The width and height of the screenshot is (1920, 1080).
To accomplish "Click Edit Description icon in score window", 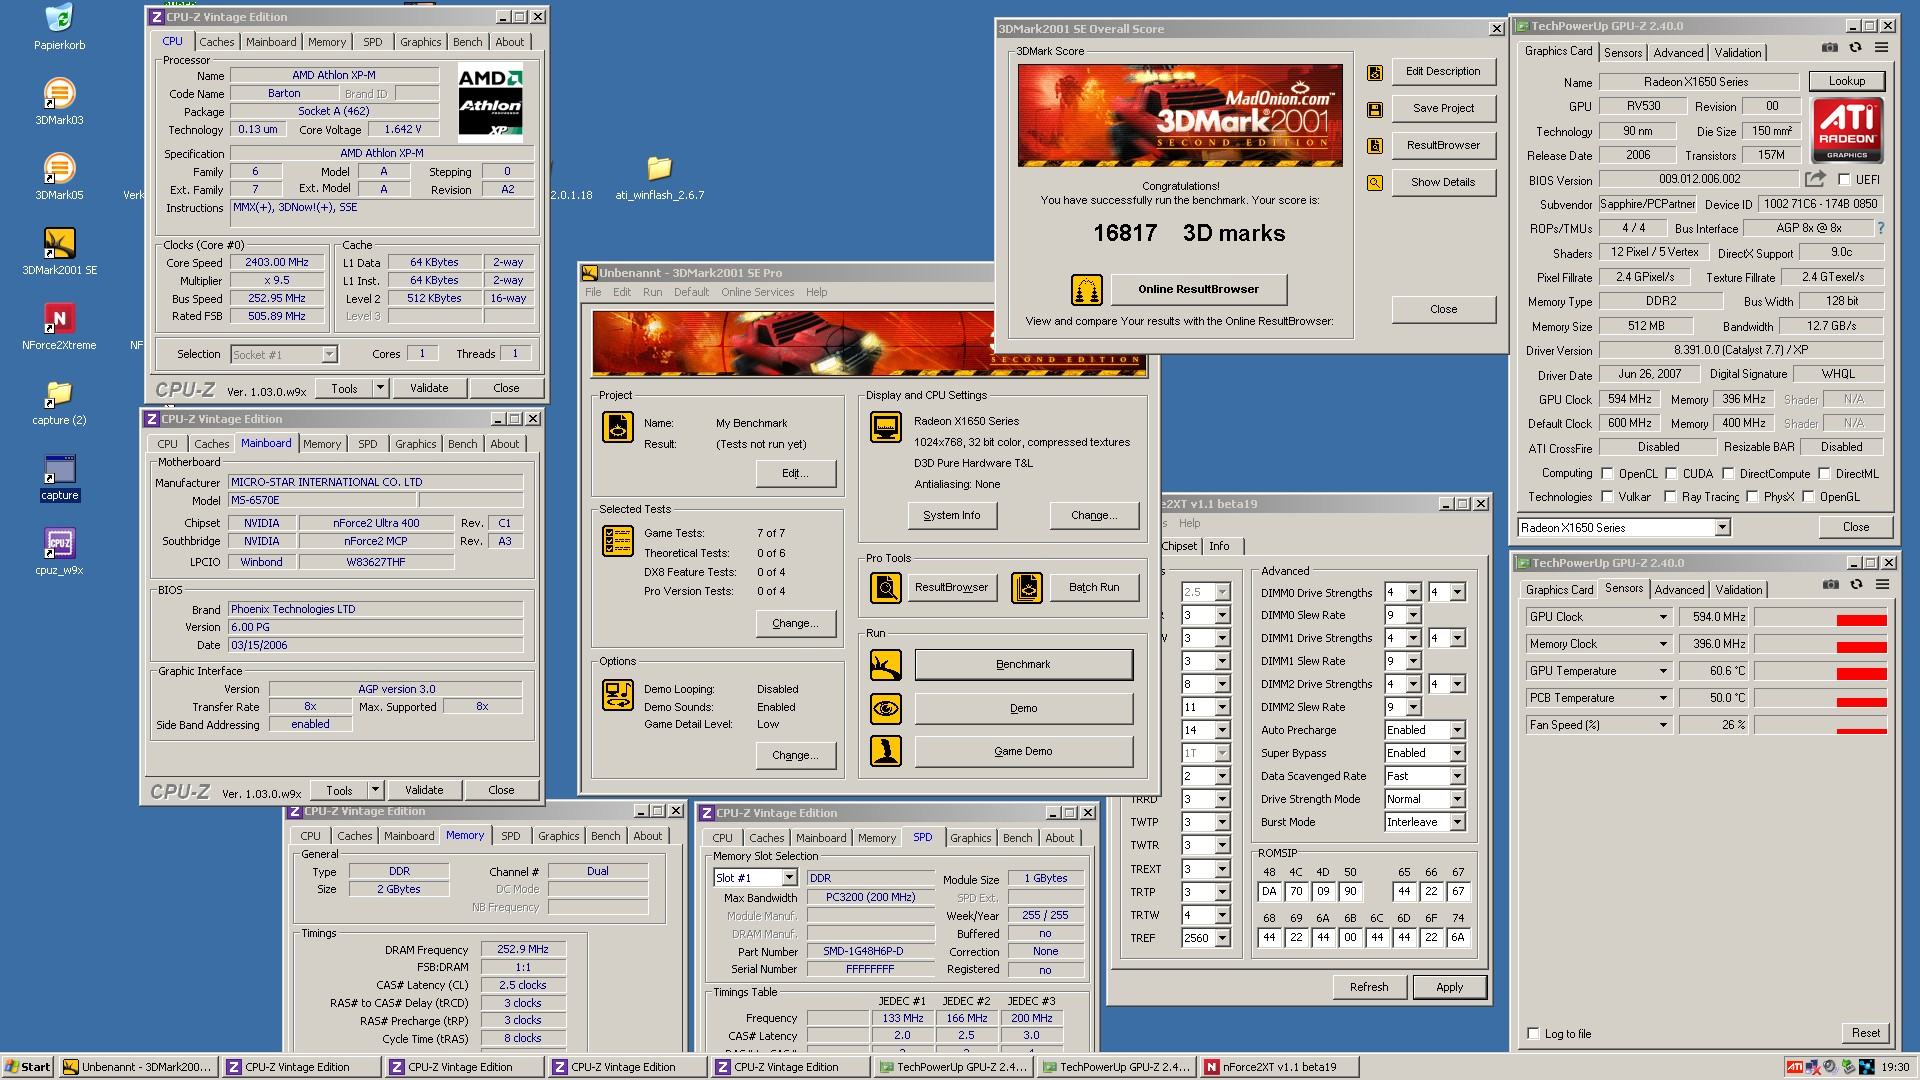I will 1375,72.
